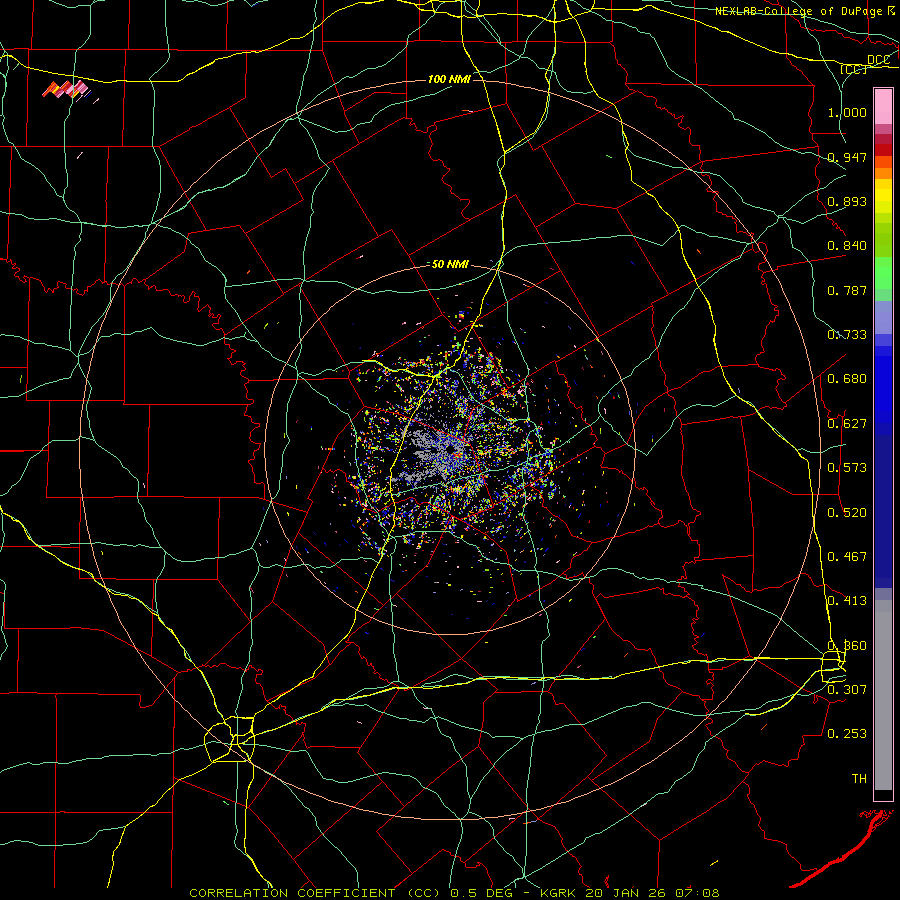
Task: Click the gray lower segment of the color bar
Action: tap(883, 695)
